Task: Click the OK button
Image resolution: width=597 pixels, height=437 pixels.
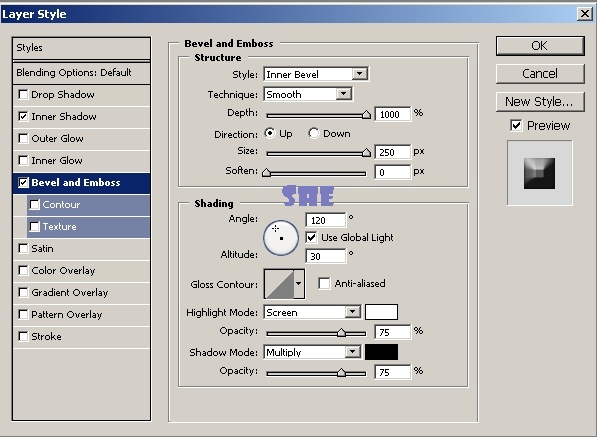Action: pos(540,46)
